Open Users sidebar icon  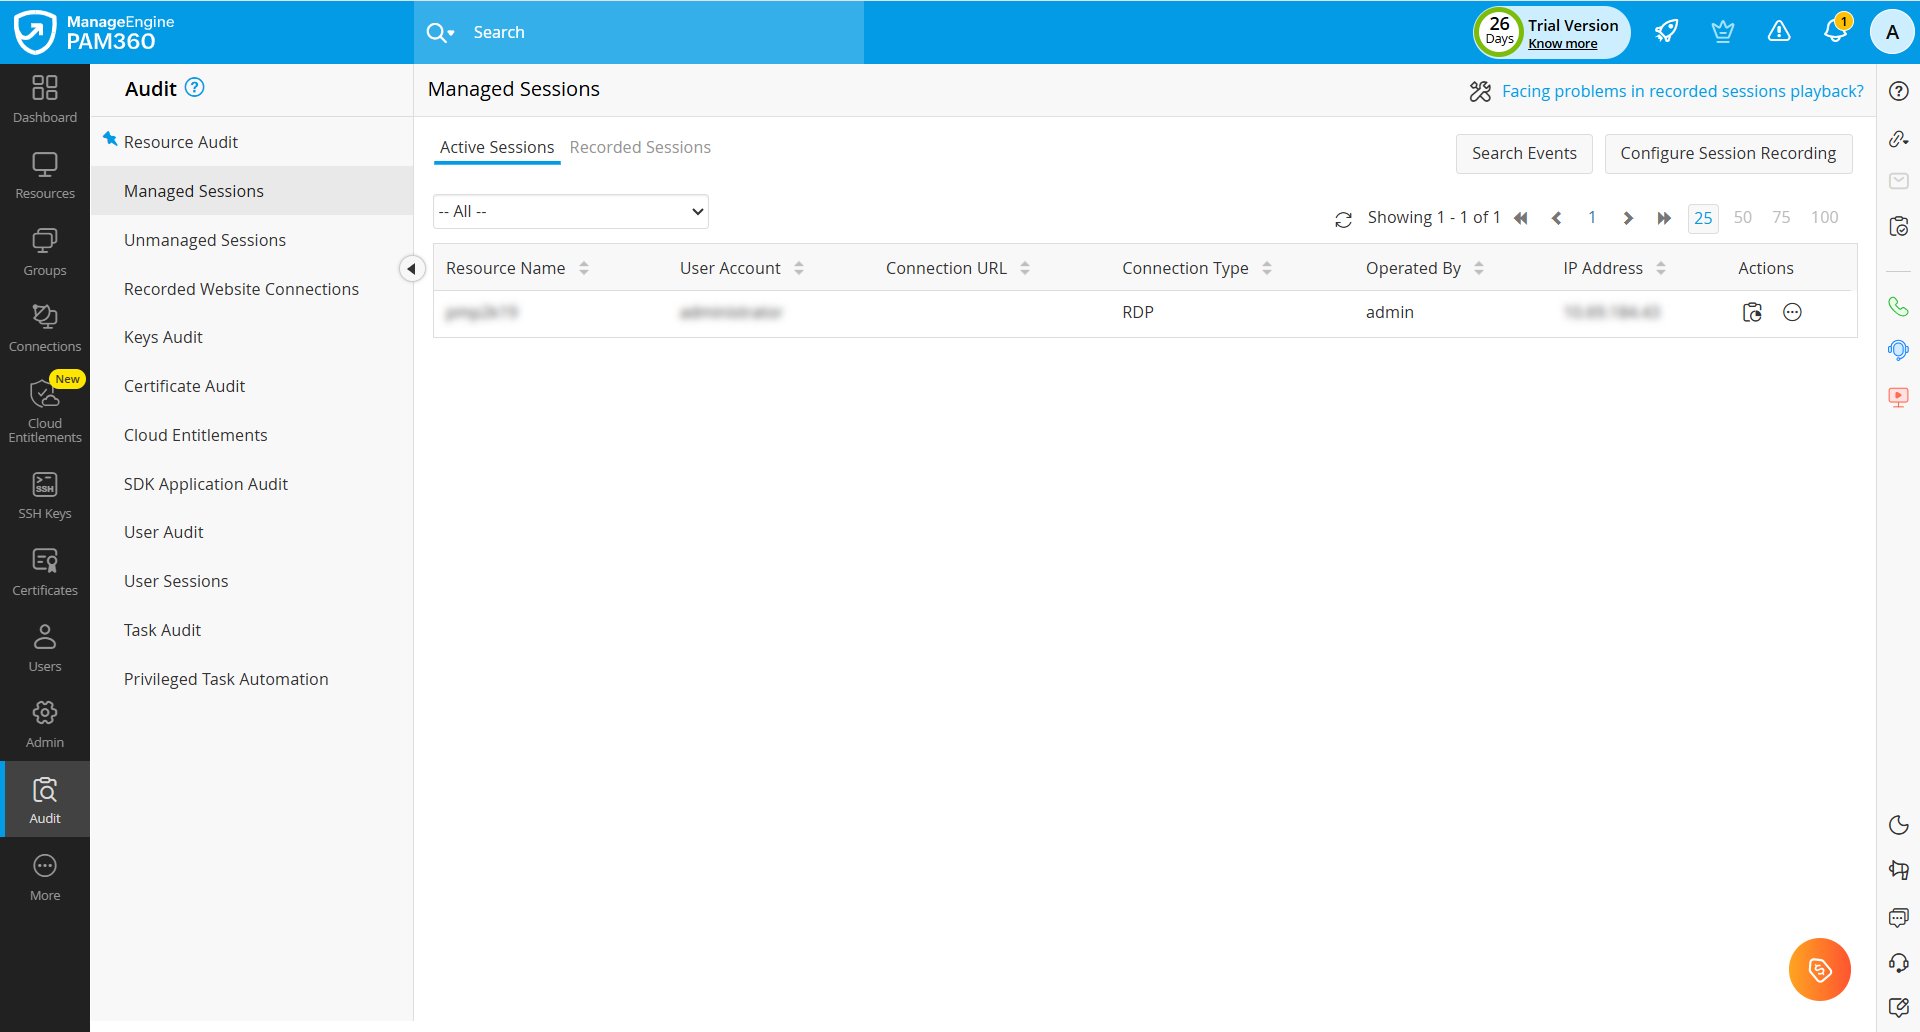tap(45, 649)
